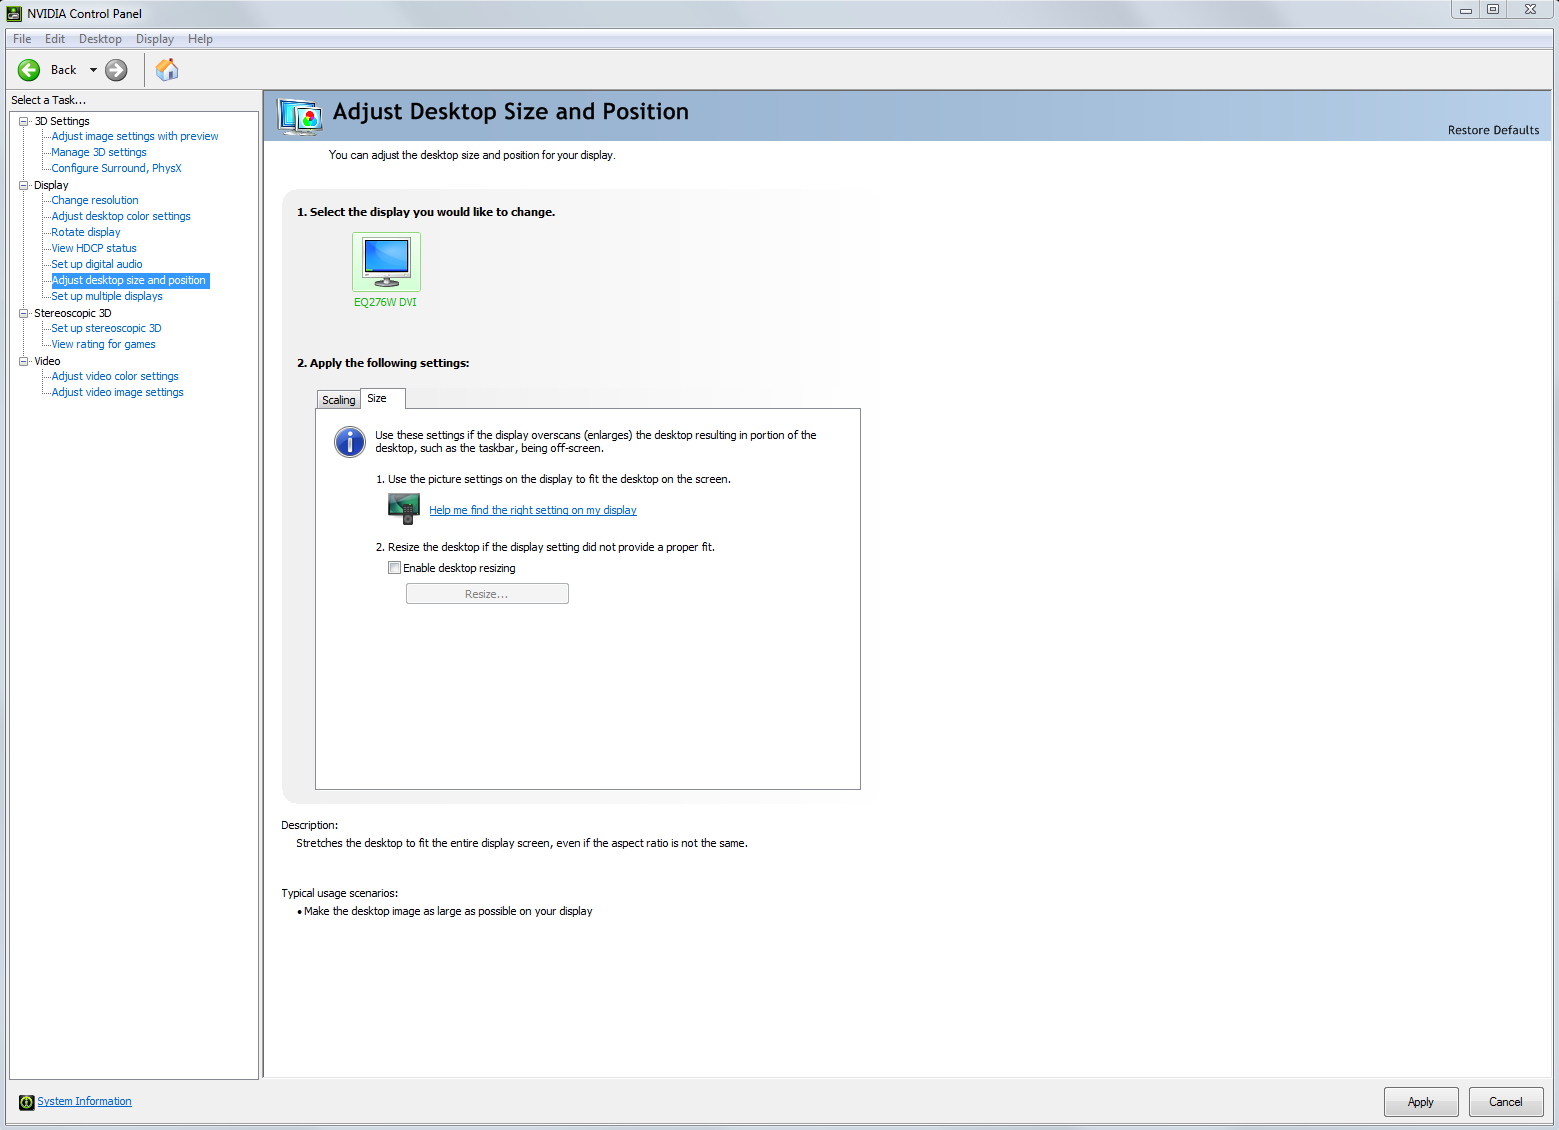The image size is (1559, 1130).
Task: Open the Help menu
Action: pos(200,39)
